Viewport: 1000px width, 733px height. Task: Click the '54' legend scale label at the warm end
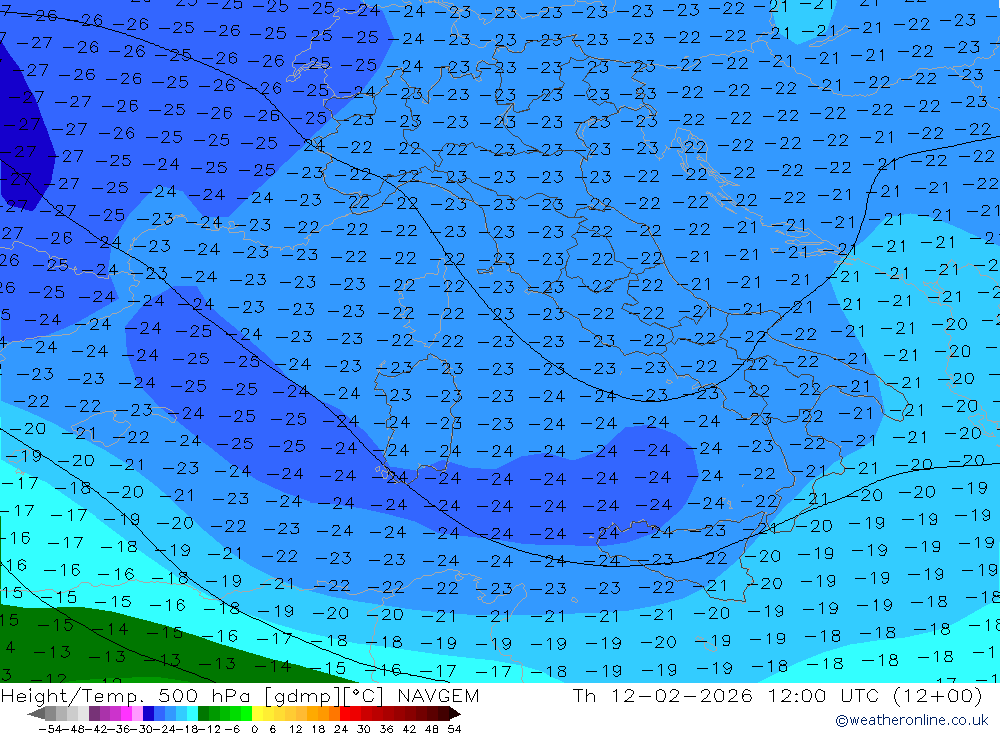click(x=454, y=729)
